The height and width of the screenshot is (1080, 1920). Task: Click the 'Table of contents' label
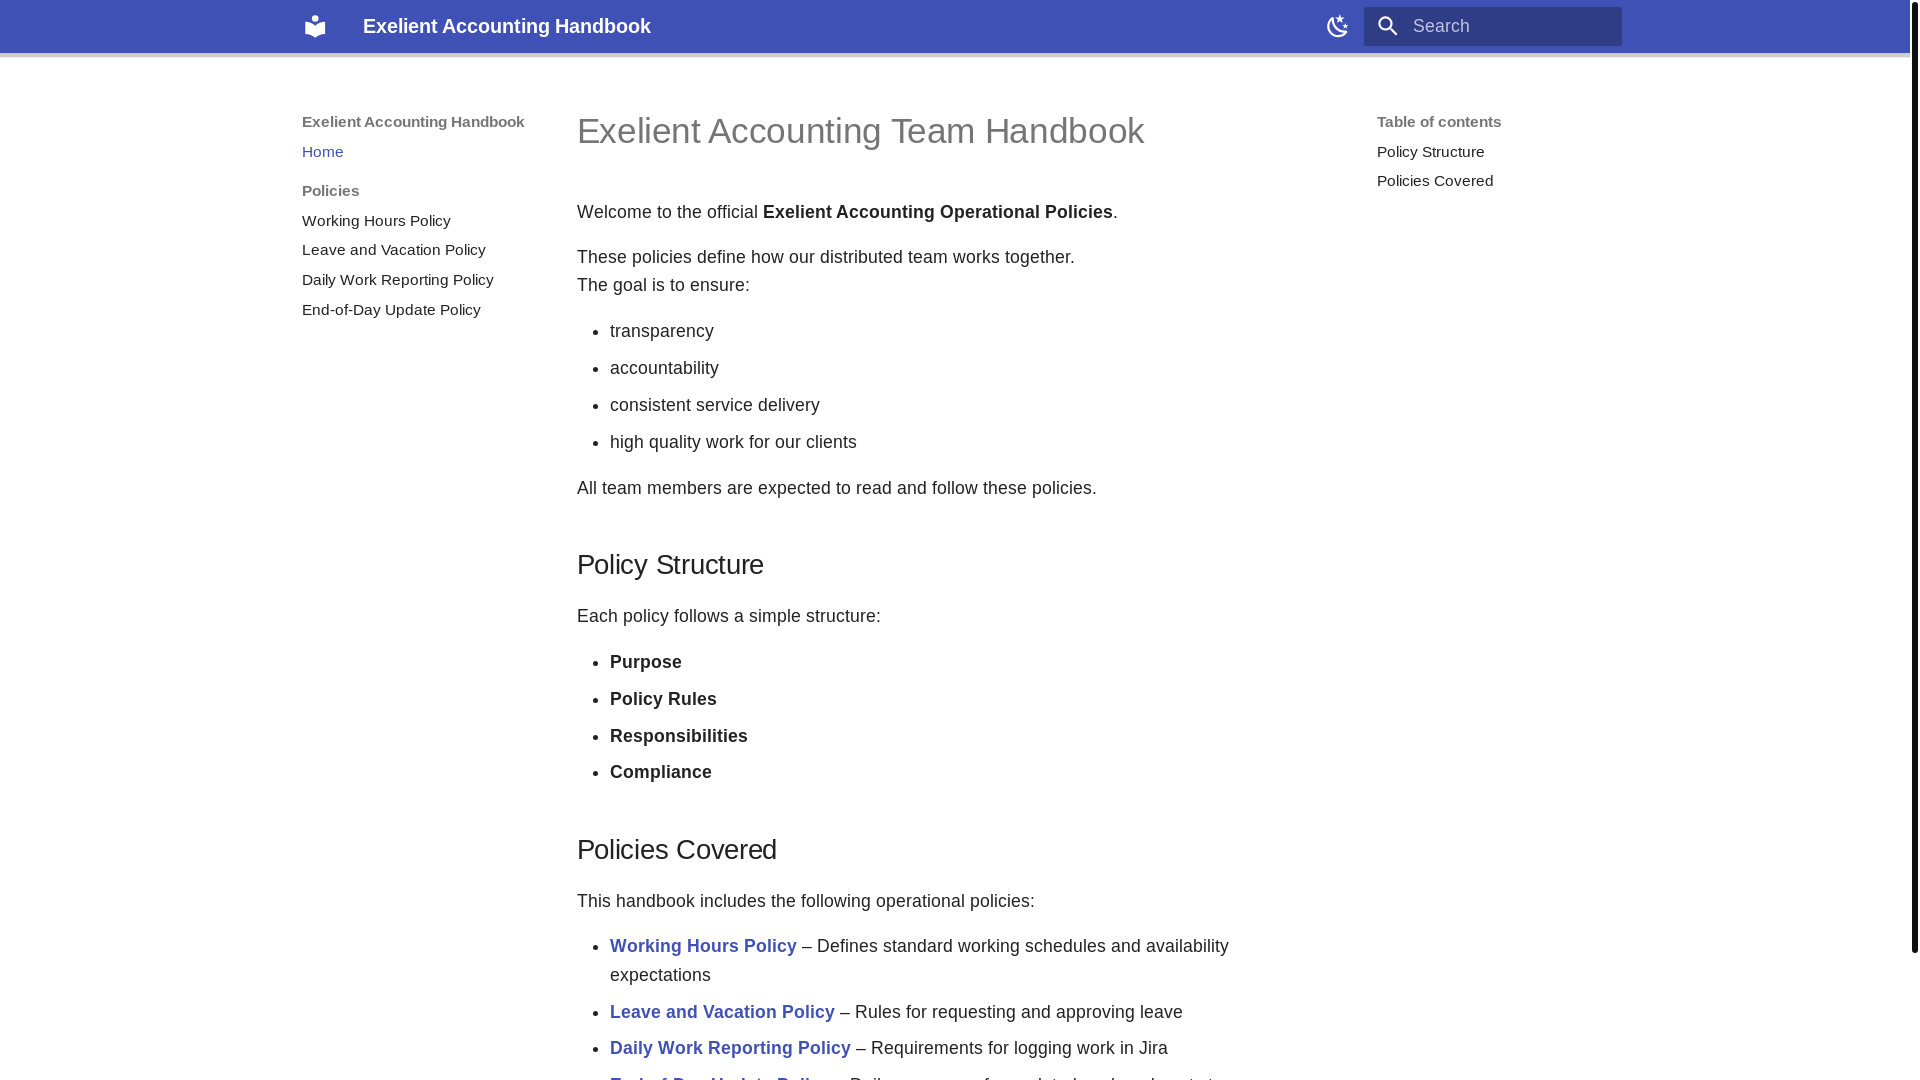pyautogui.click(x=1438, y=122)
